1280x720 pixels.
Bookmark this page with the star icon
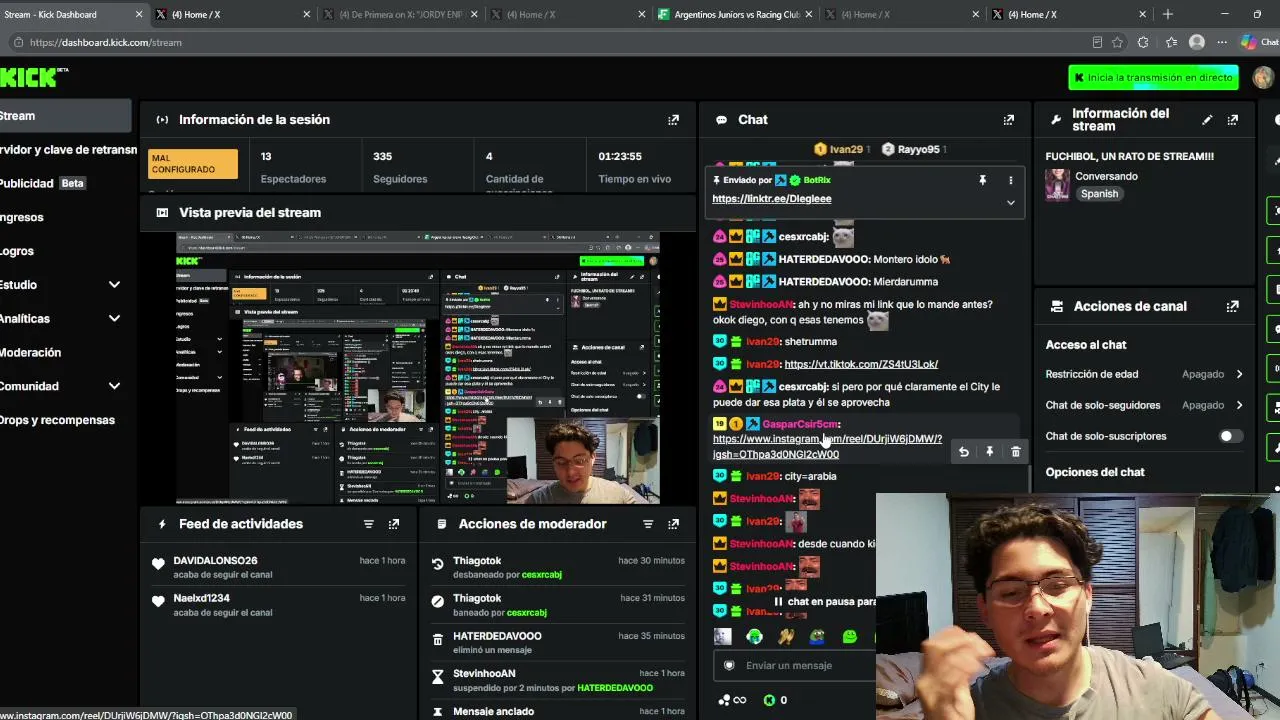point(1117,42)
